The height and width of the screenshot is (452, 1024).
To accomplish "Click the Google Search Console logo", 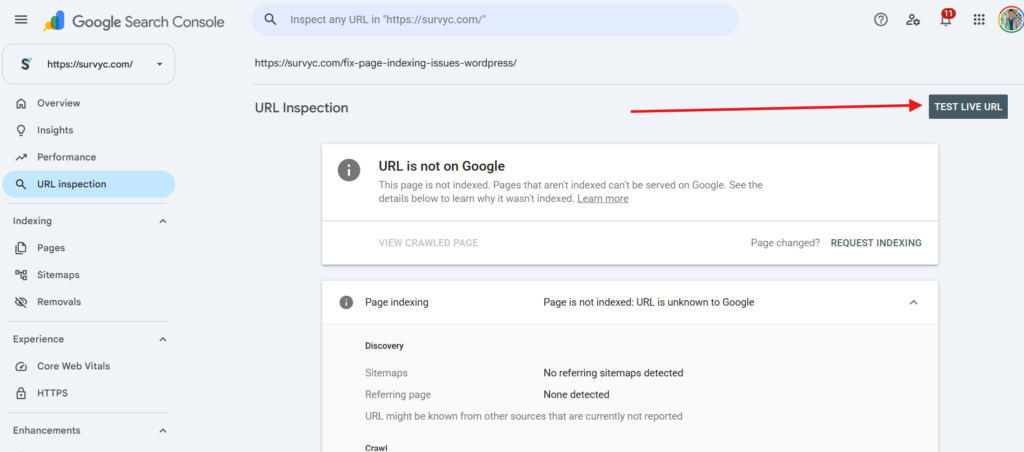I will [x=134, y=22].
